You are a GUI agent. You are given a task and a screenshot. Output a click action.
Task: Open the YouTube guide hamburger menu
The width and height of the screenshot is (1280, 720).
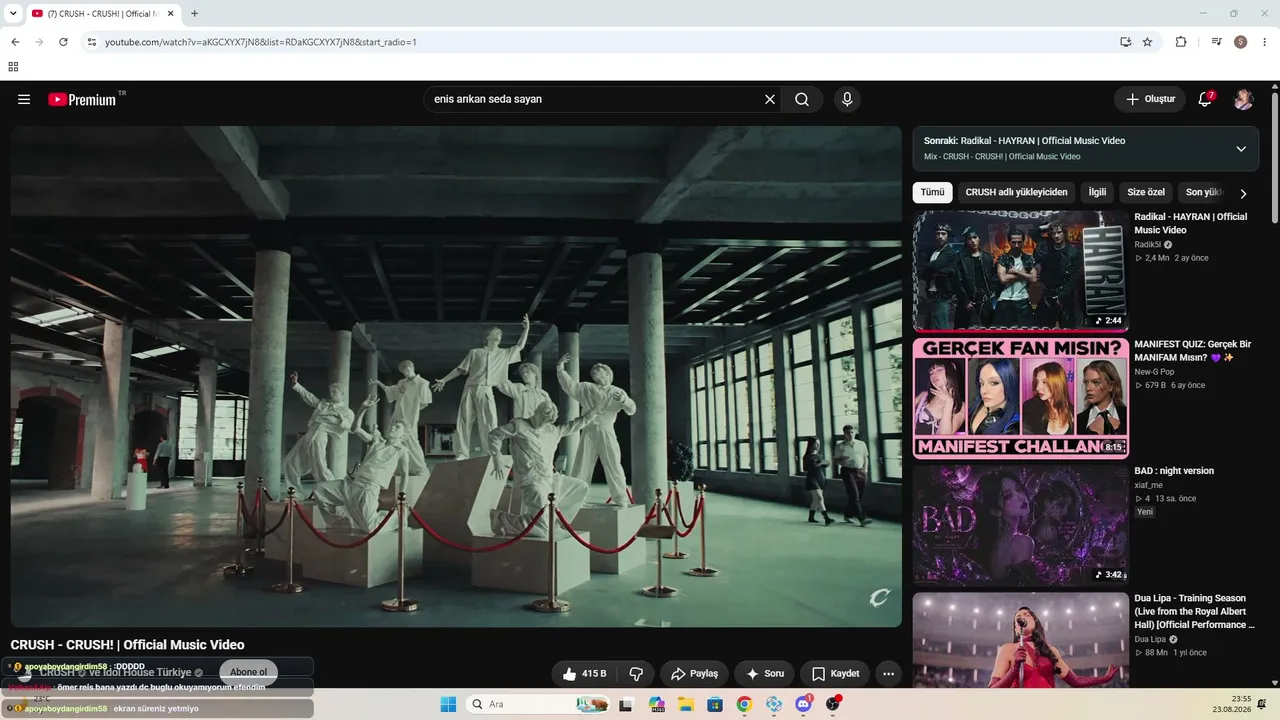(x=24, y=99)
